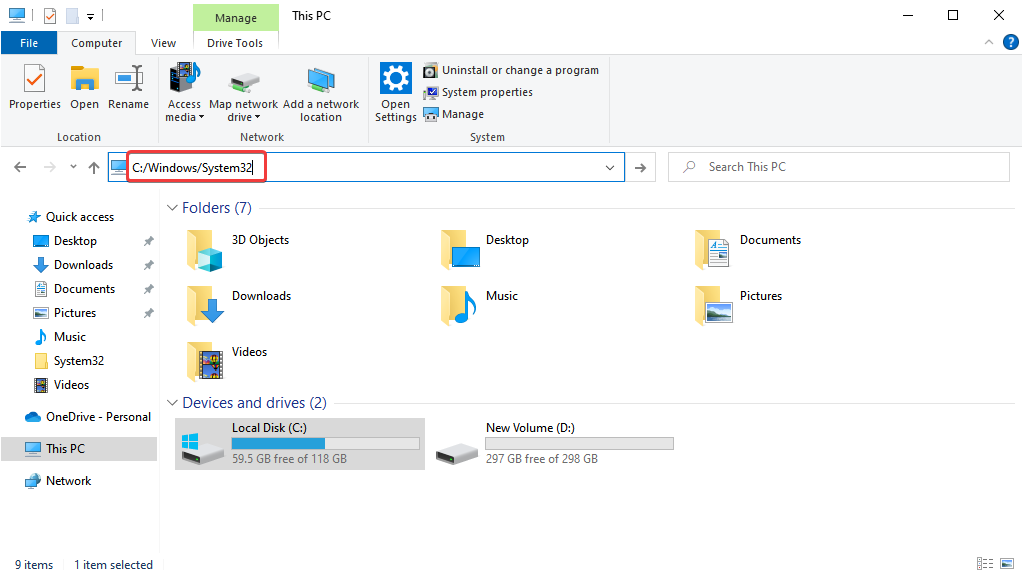Select the Desktop folder in Folders
Image resolution: width=1023 pixels, height=577 pixels.
[486, 250]
